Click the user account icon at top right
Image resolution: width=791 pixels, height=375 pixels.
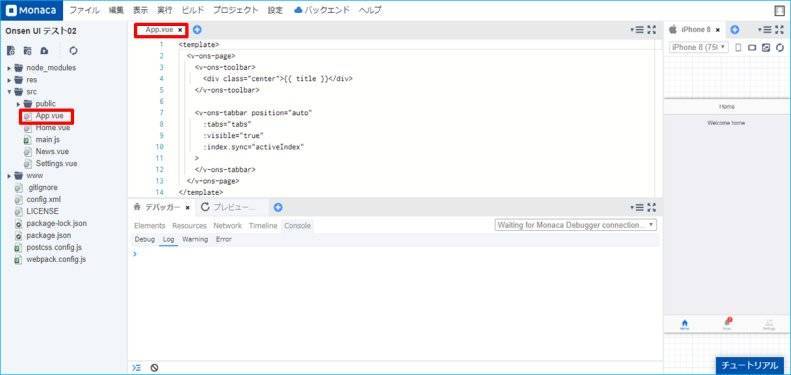pyautogui.click(x=780, y=10)
